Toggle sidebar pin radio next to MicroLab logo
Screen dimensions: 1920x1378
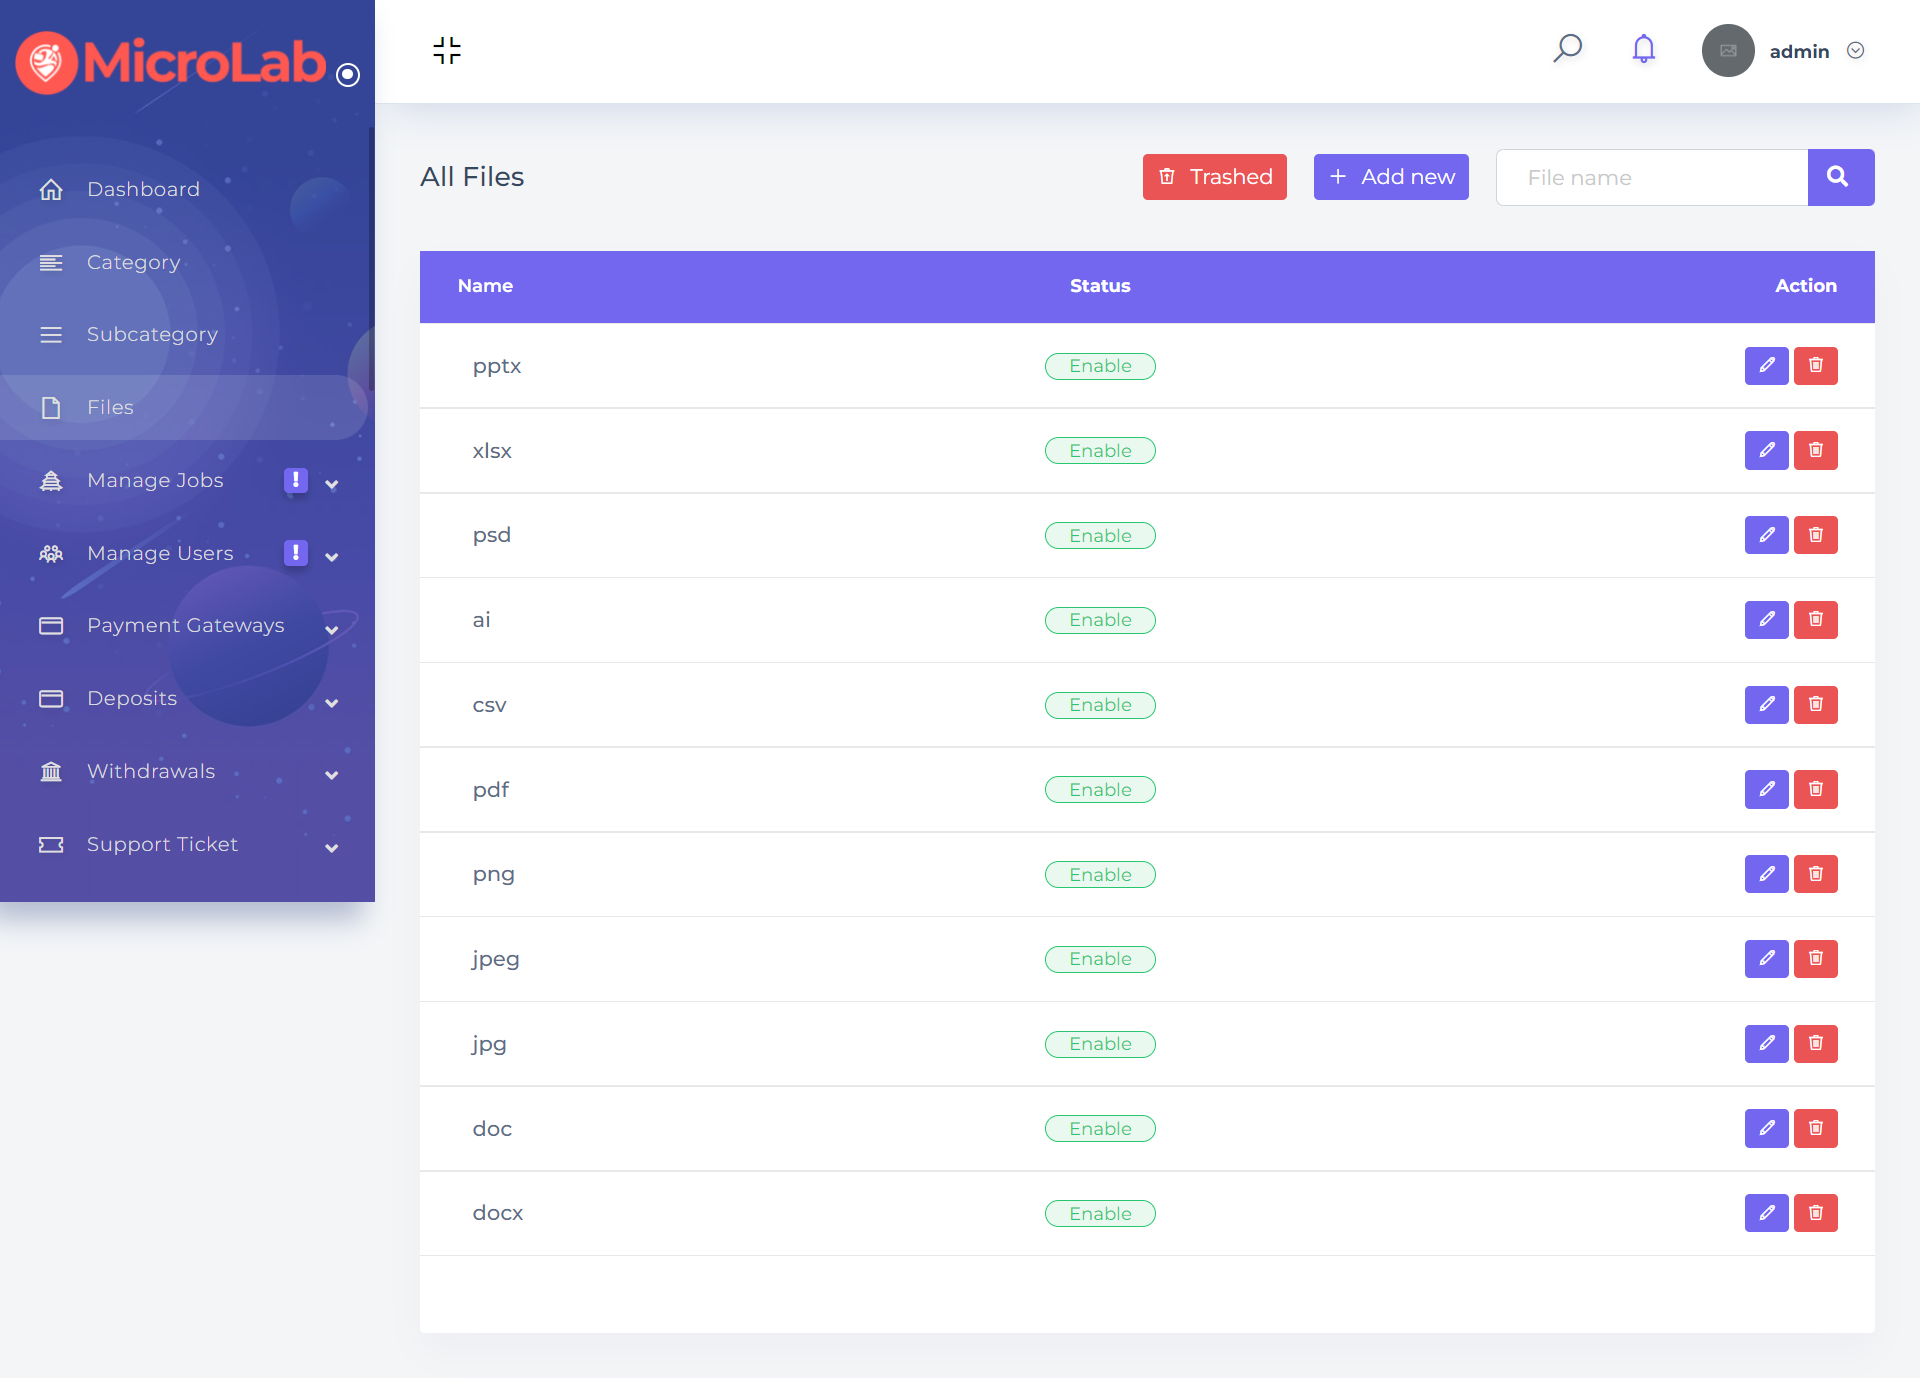point(348,75)
